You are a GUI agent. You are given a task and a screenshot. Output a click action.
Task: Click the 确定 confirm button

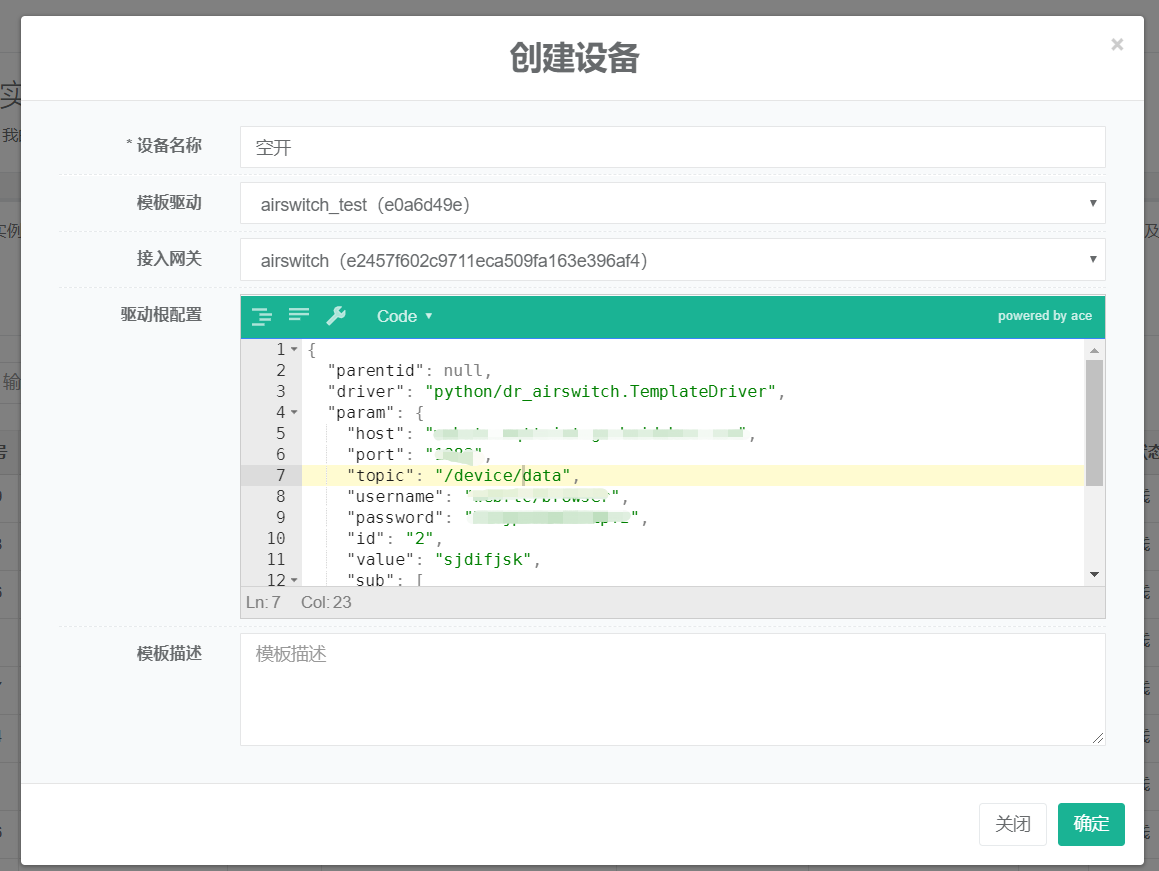click(x=1091, y=824)
